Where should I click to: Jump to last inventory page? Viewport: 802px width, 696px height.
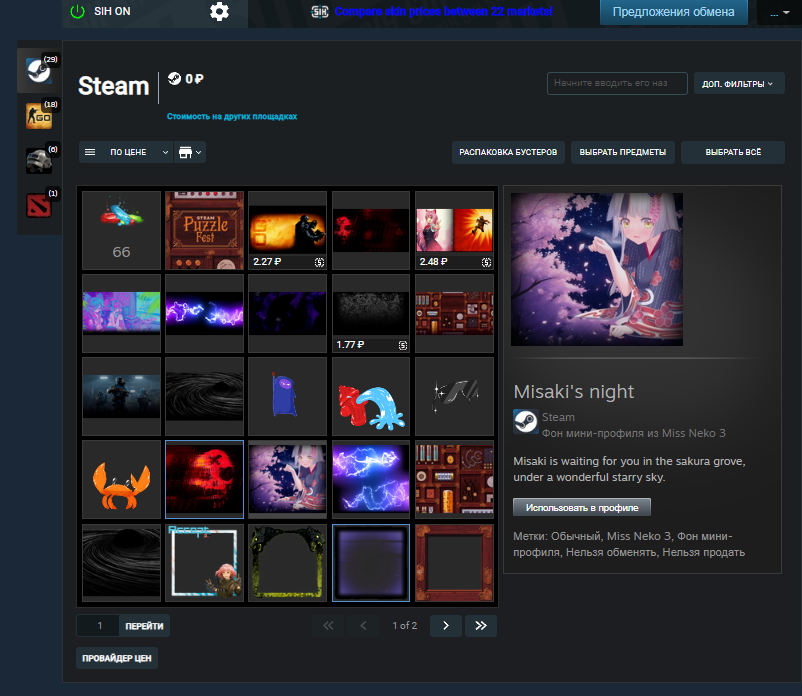tap(481, 625)
